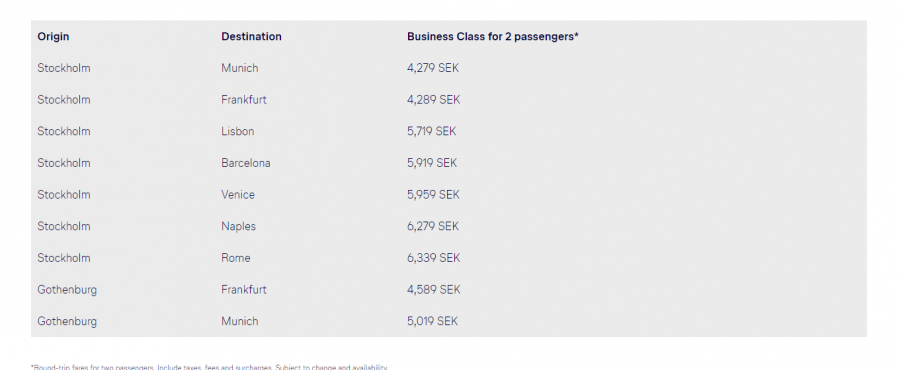Select the Naples destination cell

point(238,226)
